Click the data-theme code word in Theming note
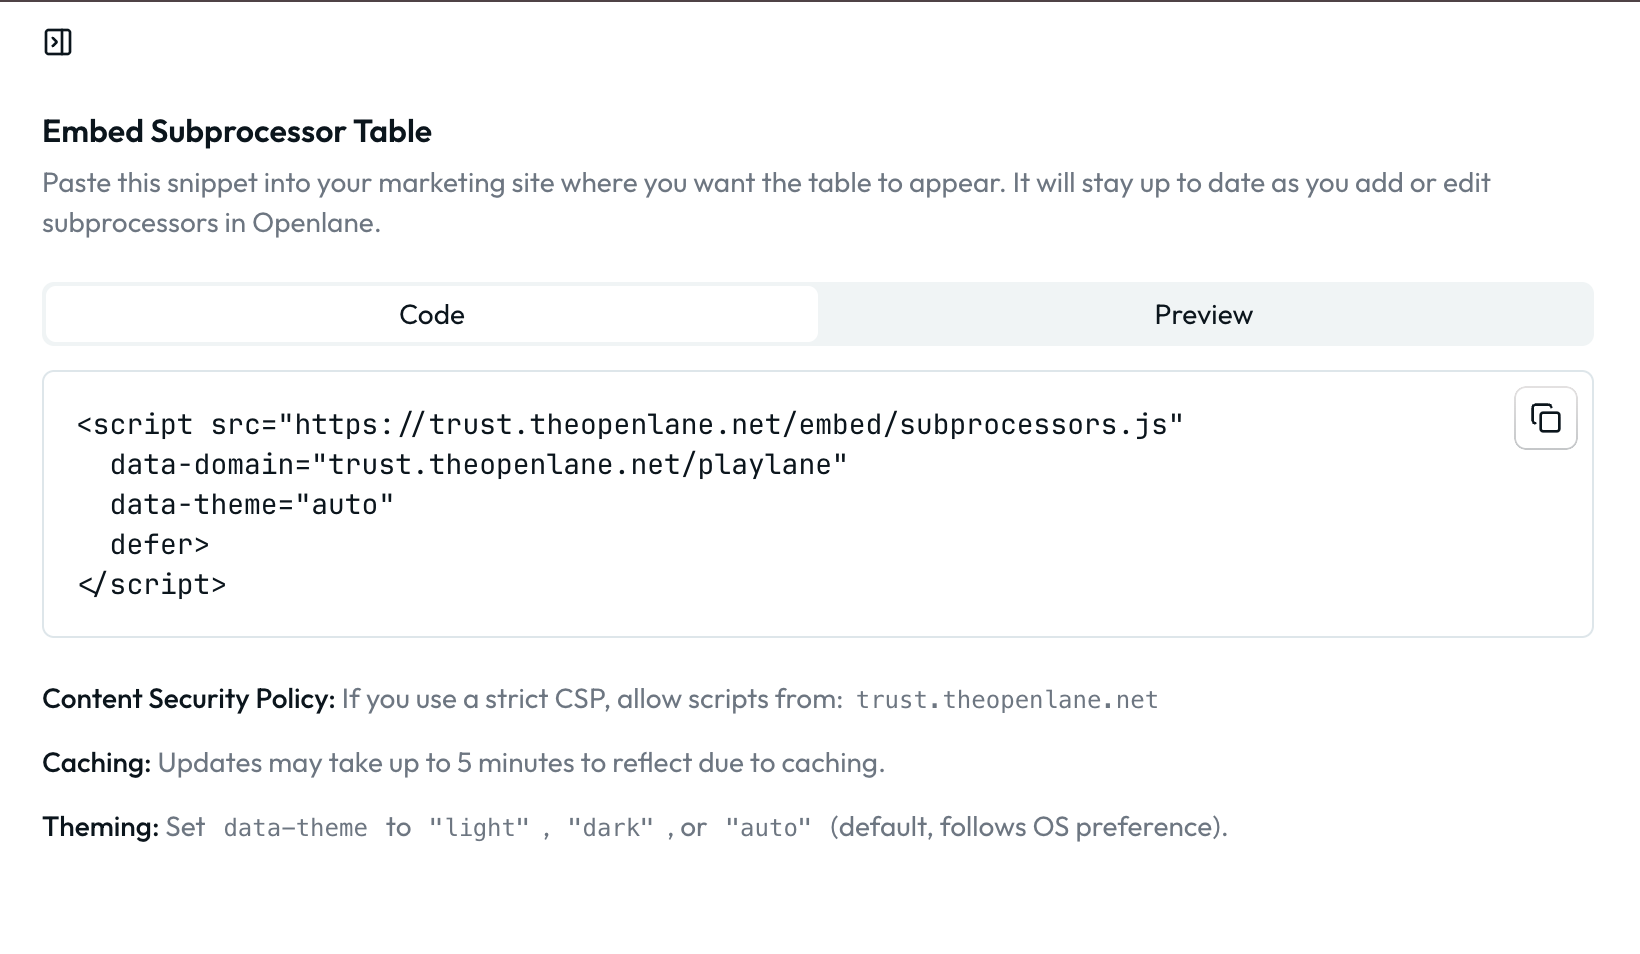 (295, 828)
